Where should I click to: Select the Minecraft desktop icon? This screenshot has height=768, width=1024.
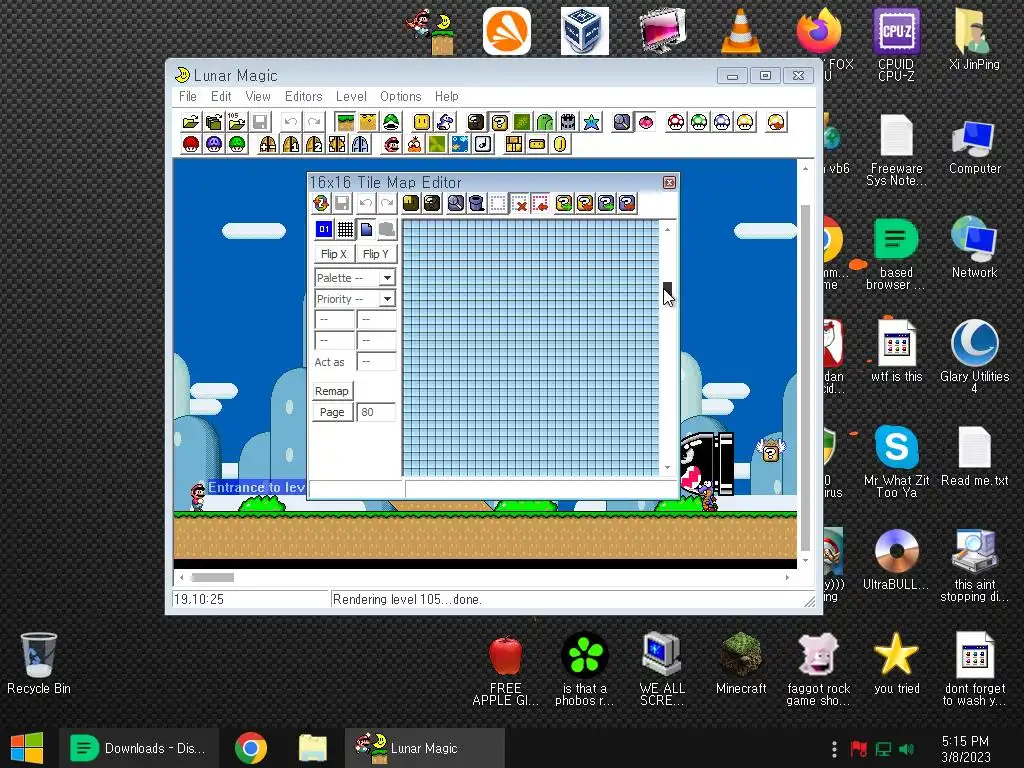(x=741, y=663)
